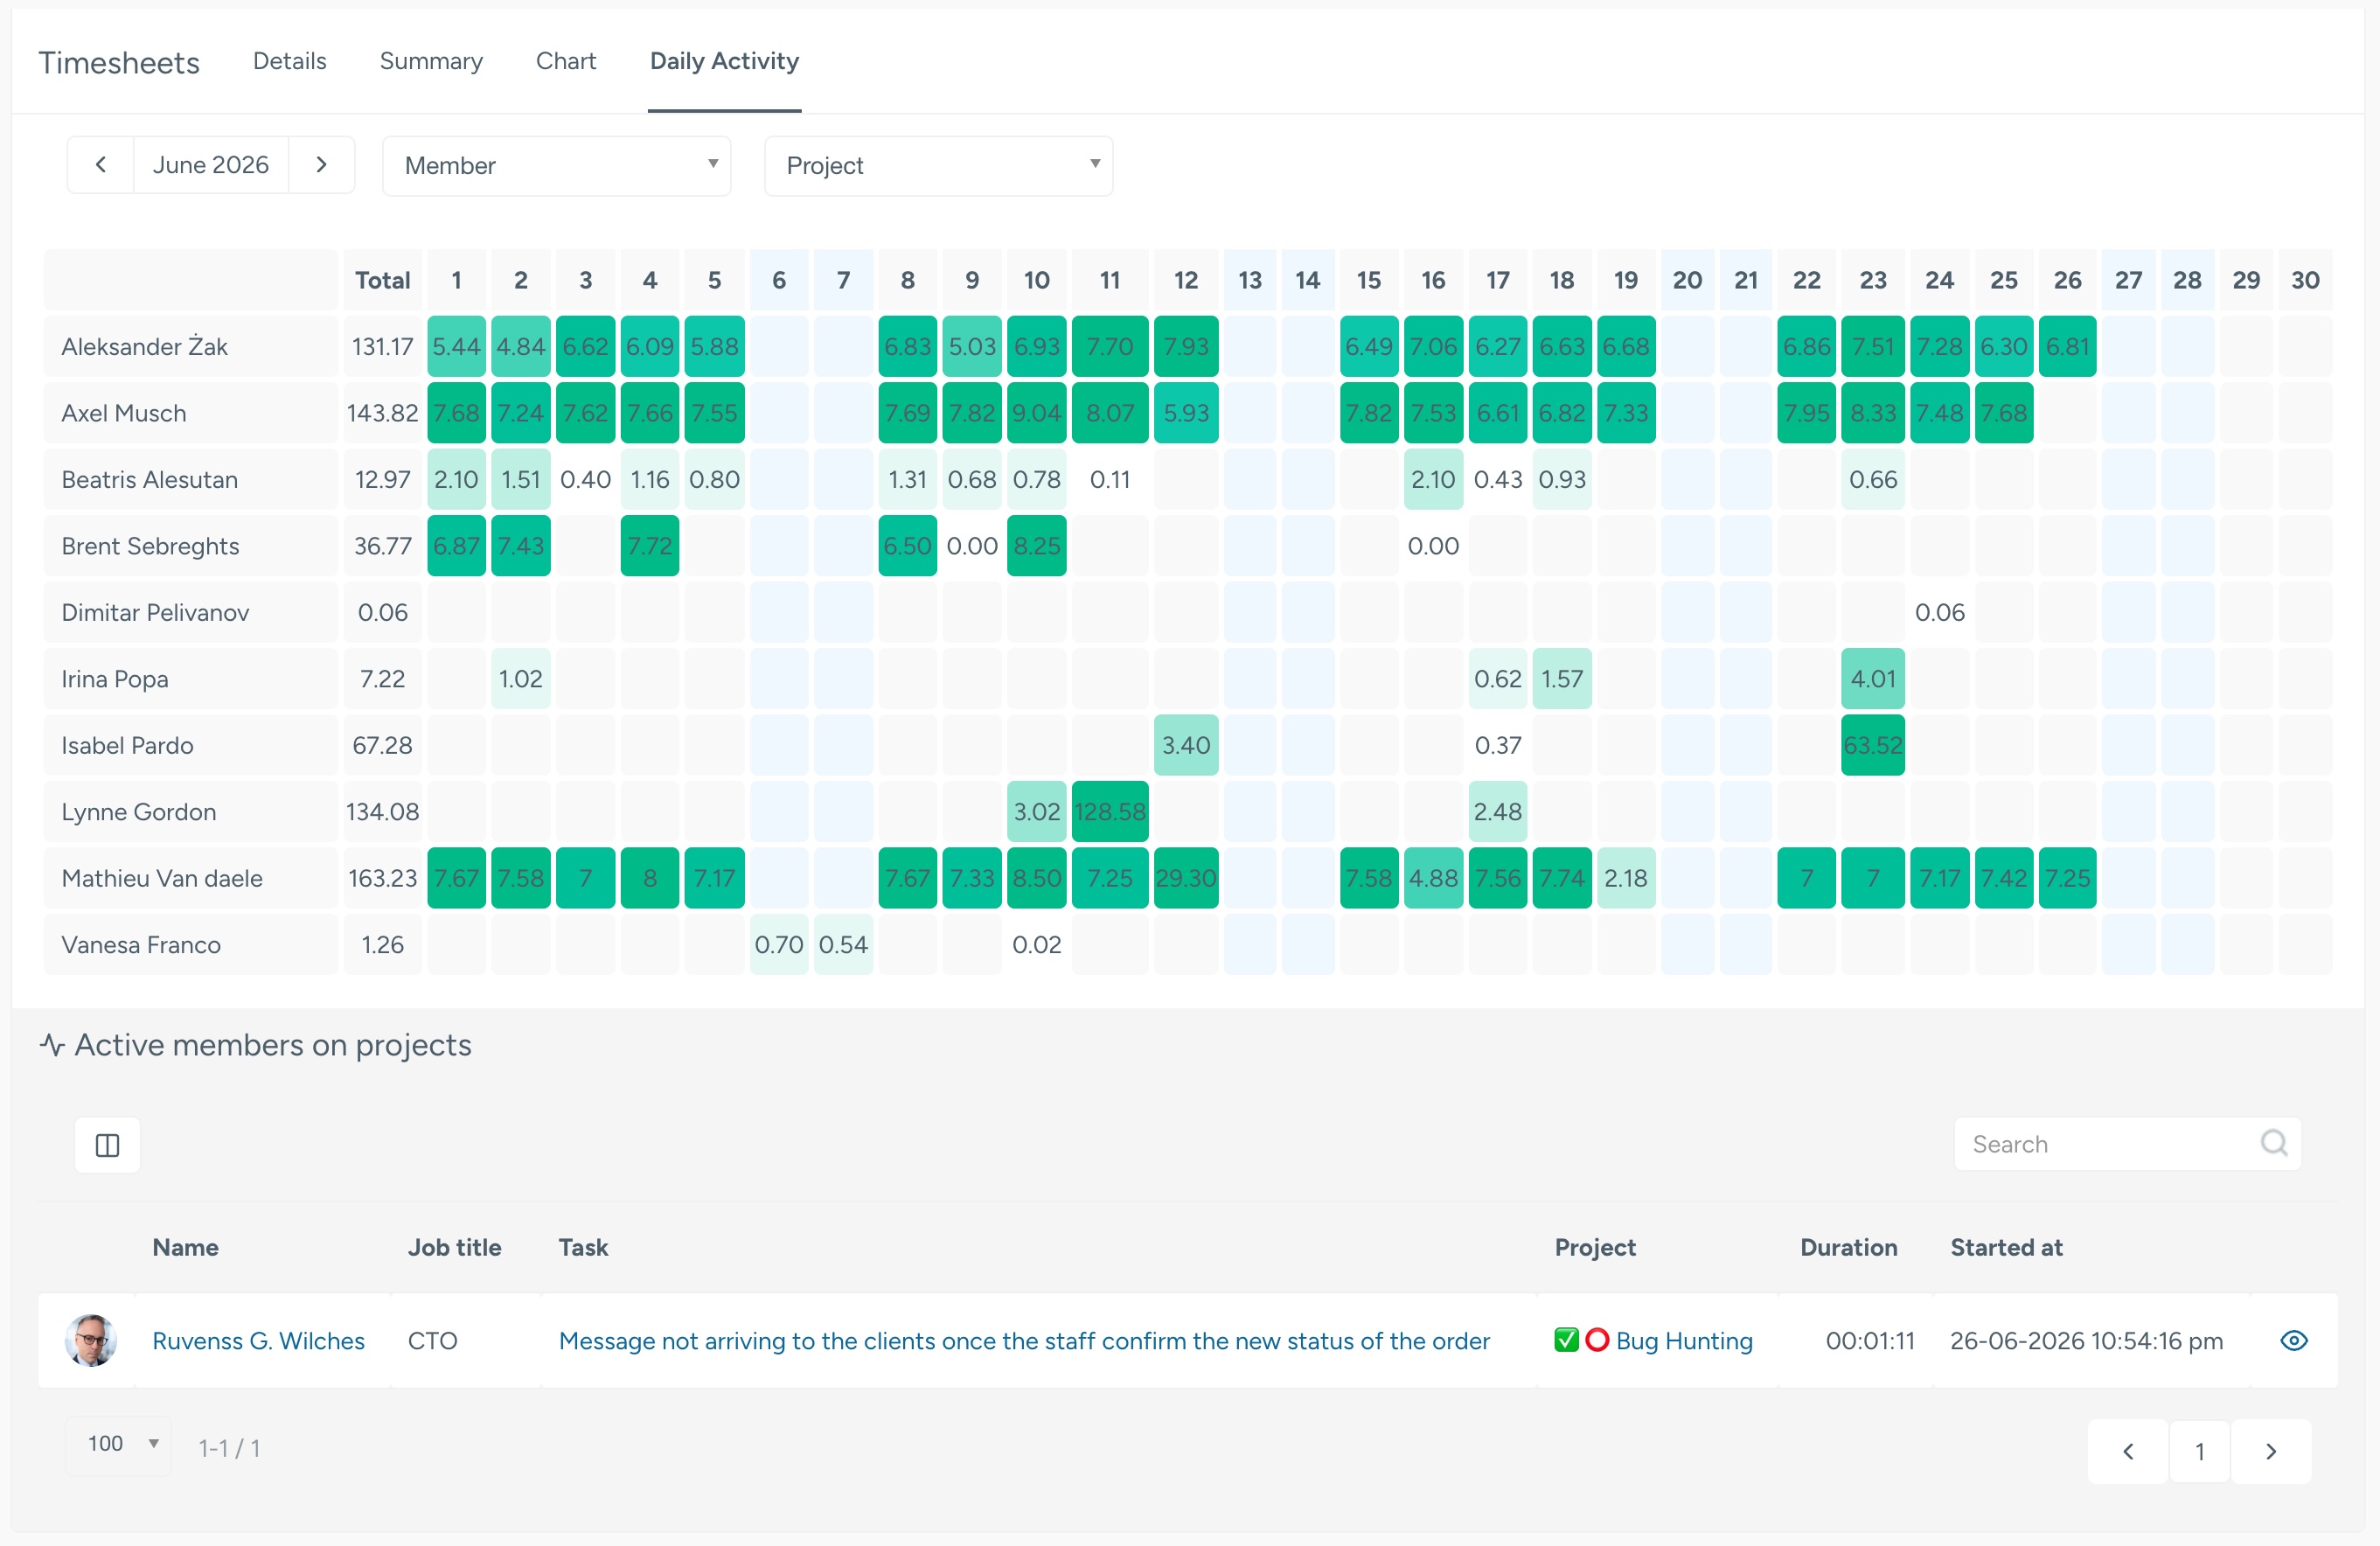Open Ruvenss G. Wilches profile link
The image size is (2380, 1546).
coord(258,1341)
